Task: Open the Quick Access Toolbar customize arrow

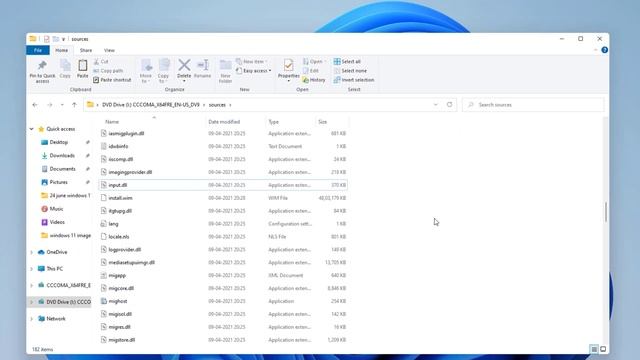Action: point(63,39)
